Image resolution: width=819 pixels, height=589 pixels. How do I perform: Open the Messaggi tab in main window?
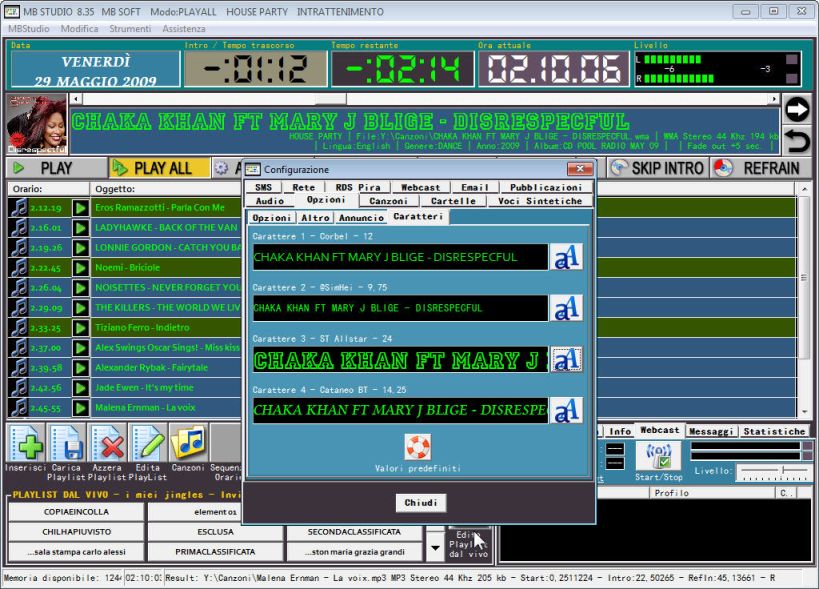pyautogui.click(x=711, y=431)
